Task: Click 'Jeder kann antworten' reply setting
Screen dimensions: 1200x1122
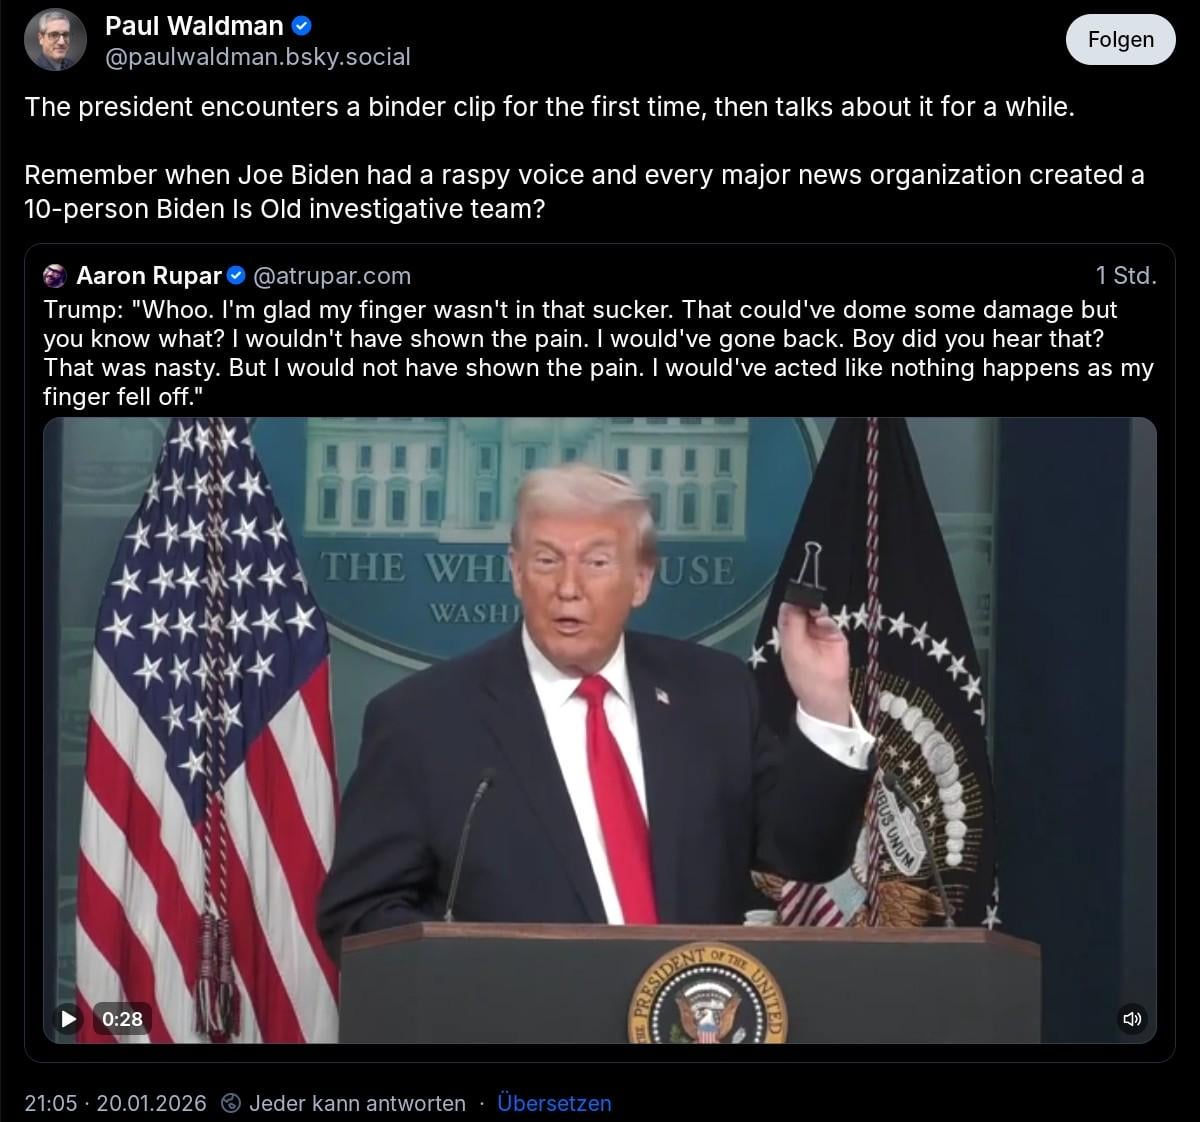Action: click(x=357, y=1103)
